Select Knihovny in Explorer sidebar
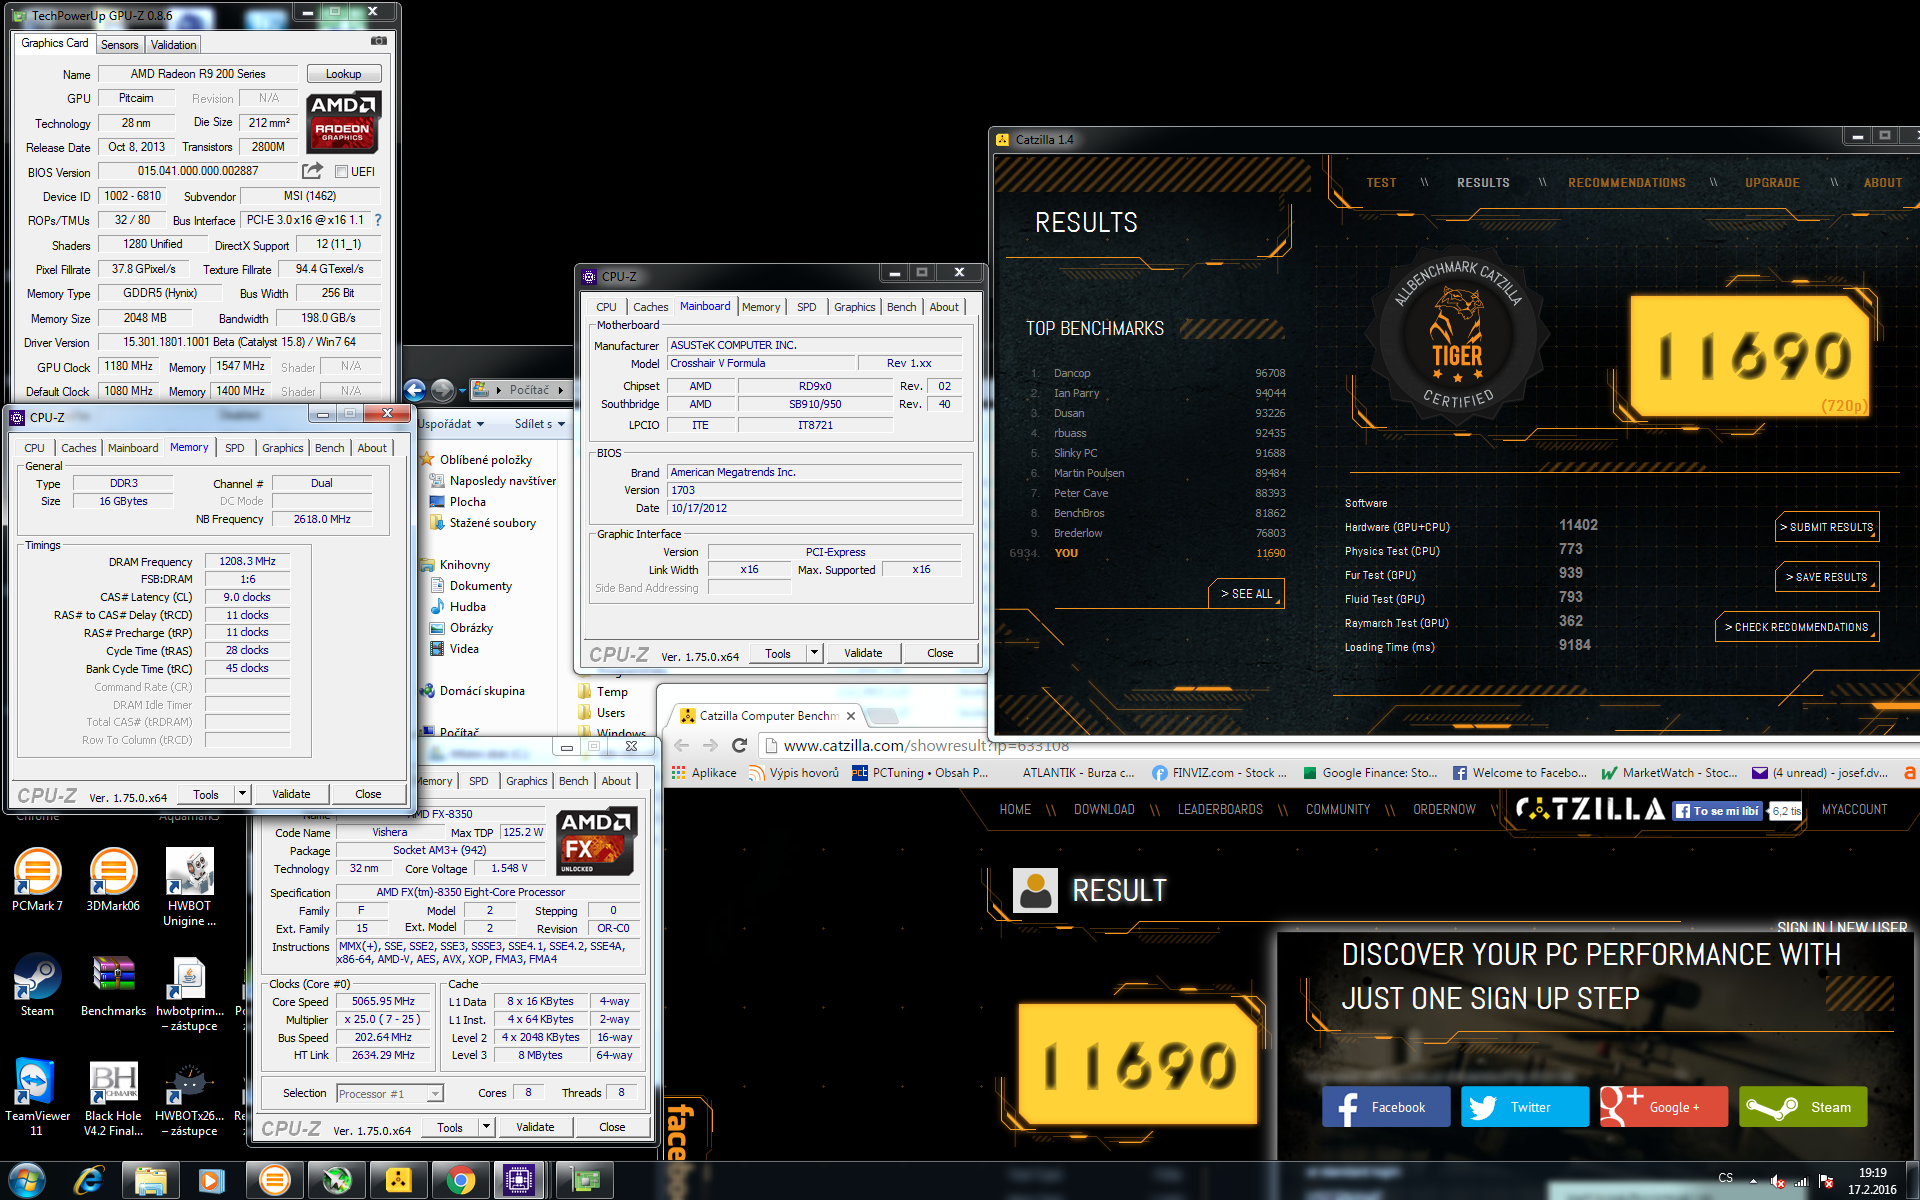Image resolution: width=1920 pixels, height=1200 pixels. (465, 565)
